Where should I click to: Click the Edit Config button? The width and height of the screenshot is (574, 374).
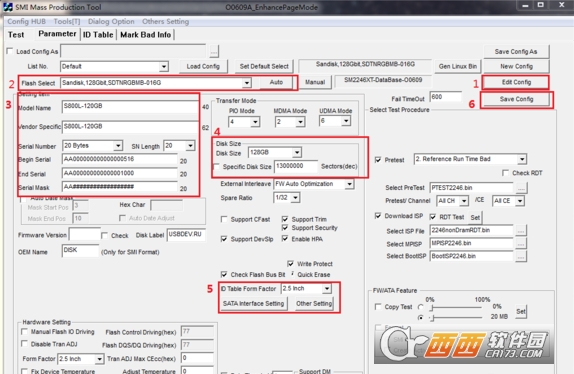[516, 82]
